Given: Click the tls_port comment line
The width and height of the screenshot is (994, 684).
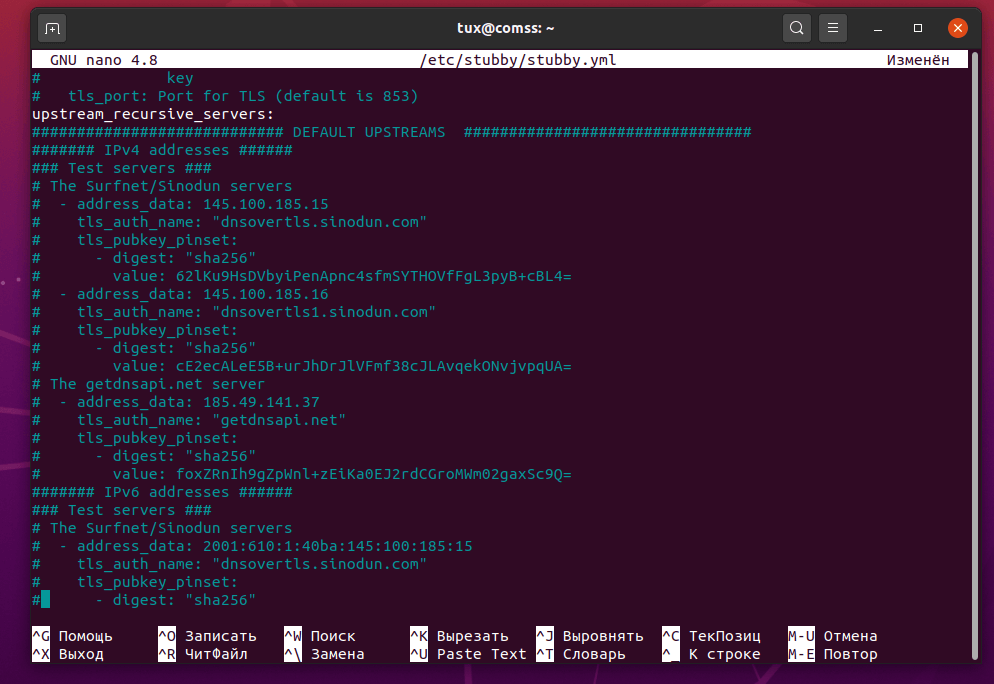Looking at the screenshot, I should (225, 96).
